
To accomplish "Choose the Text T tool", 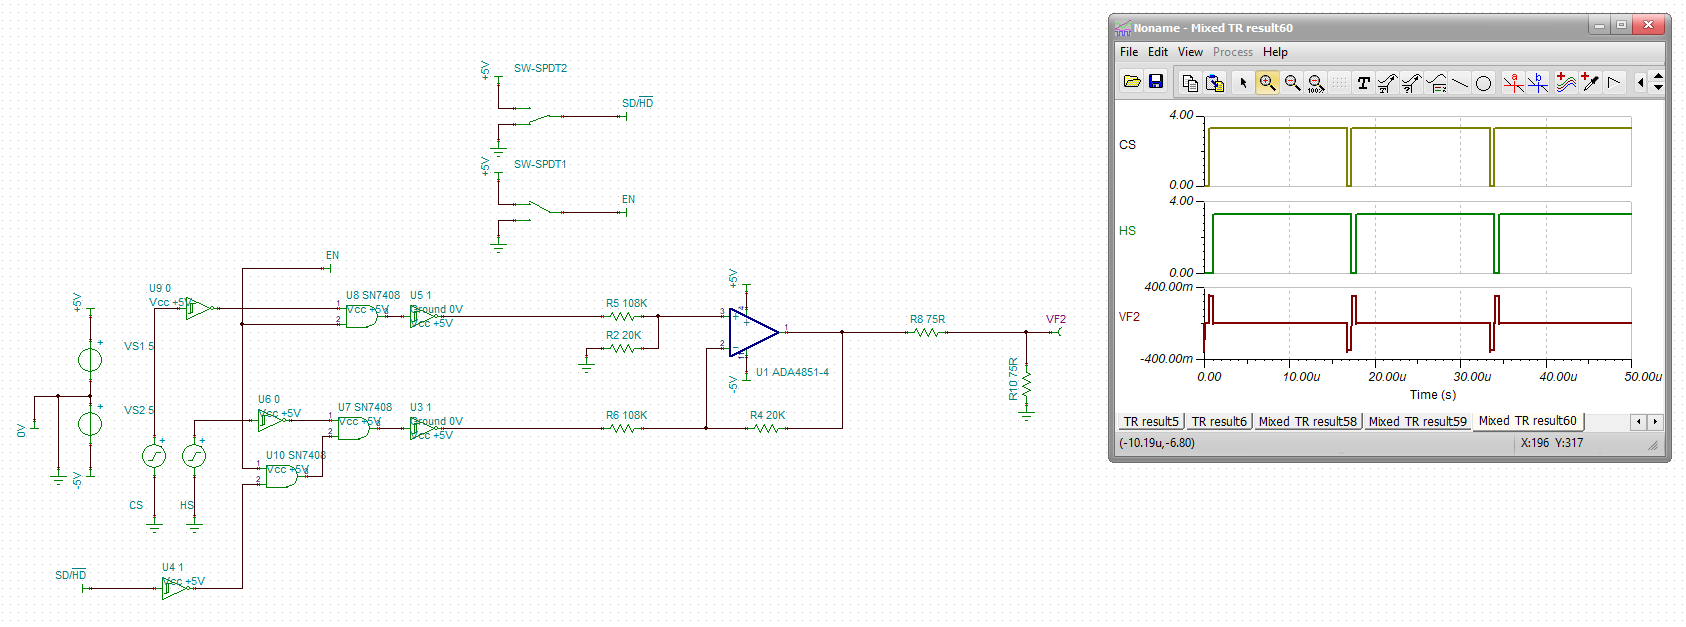I will (x=1363, y=83).
